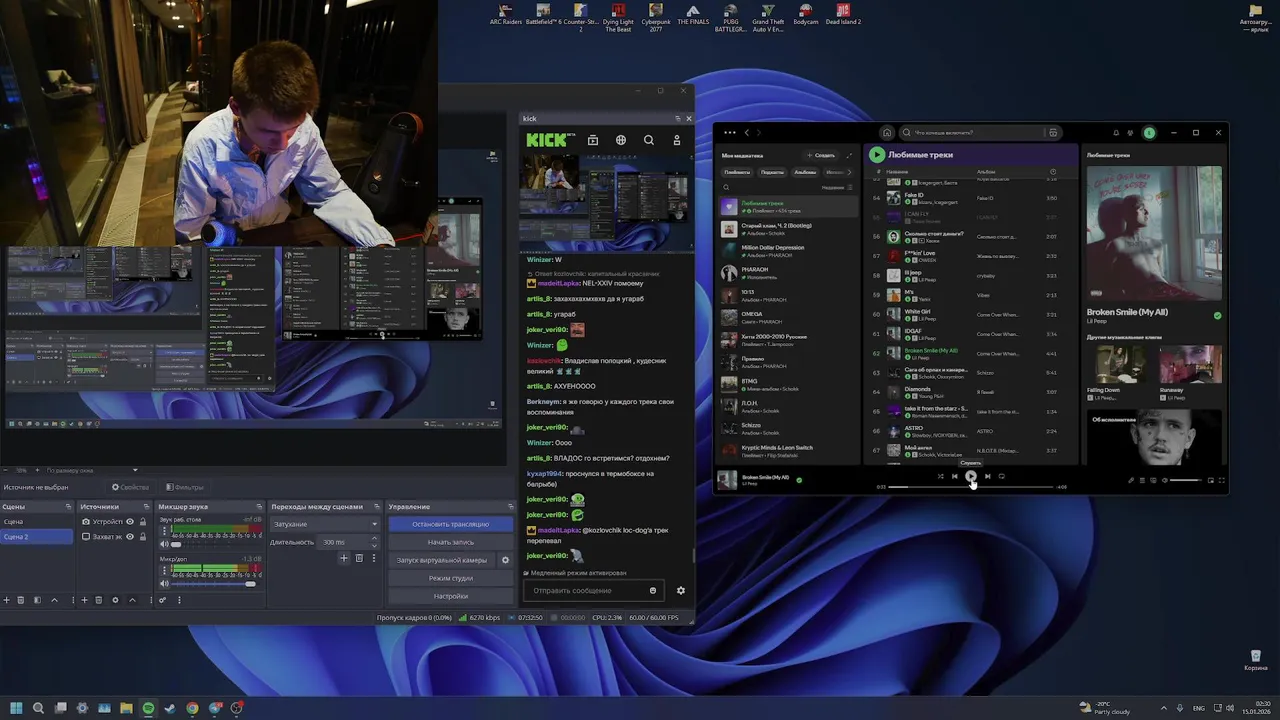Go back with Spotify back arrow
Screen dimensions: 1280x720
pyautogui.click(x=746, y=132)
